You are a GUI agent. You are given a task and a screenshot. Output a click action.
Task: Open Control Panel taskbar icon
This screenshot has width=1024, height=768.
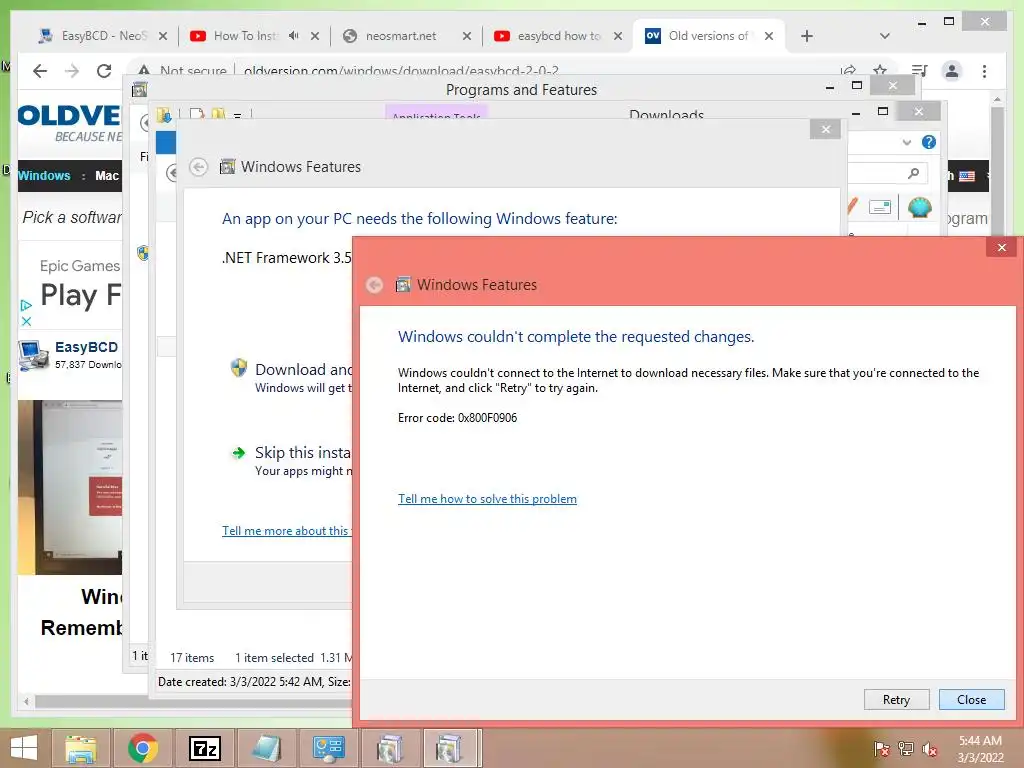[x=328, y=748]
